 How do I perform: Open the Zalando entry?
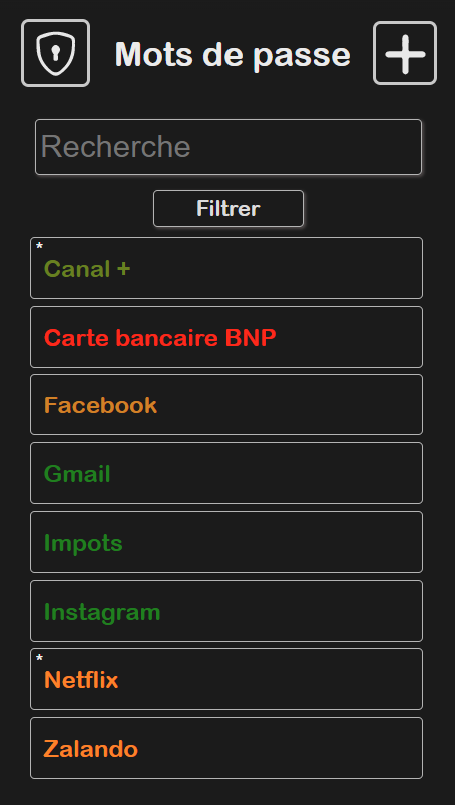pos(226,748)
